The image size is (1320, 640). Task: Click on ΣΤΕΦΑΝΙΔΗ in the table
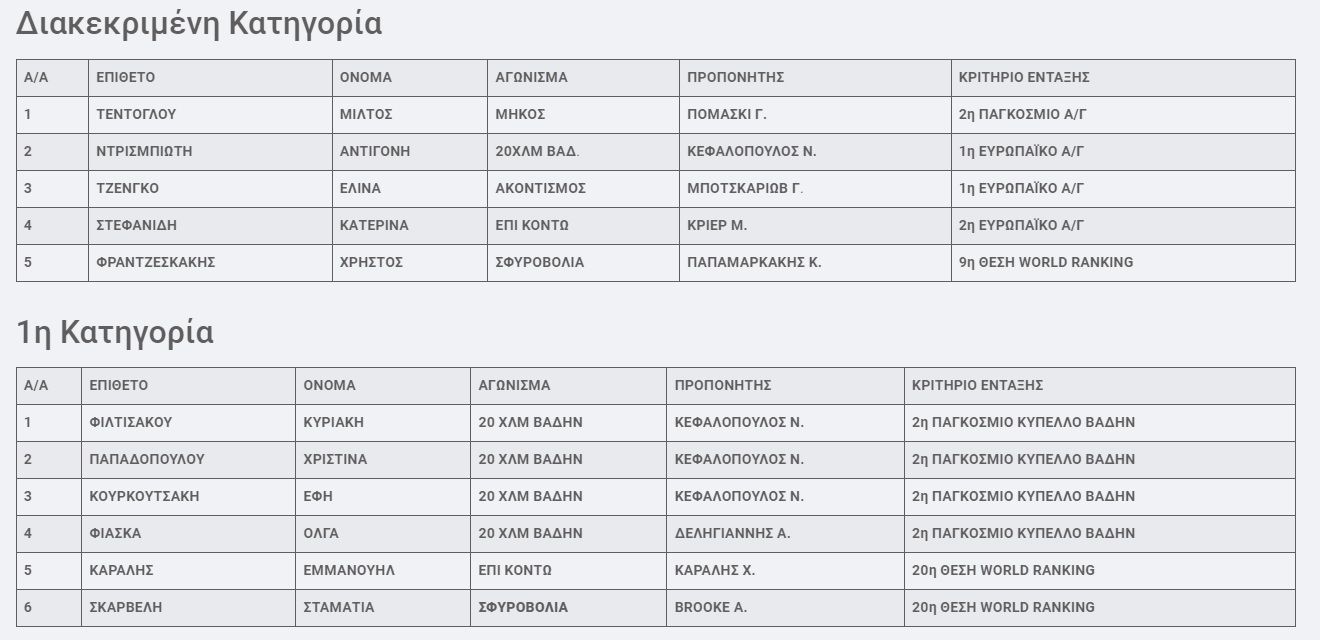click(136, 225)
